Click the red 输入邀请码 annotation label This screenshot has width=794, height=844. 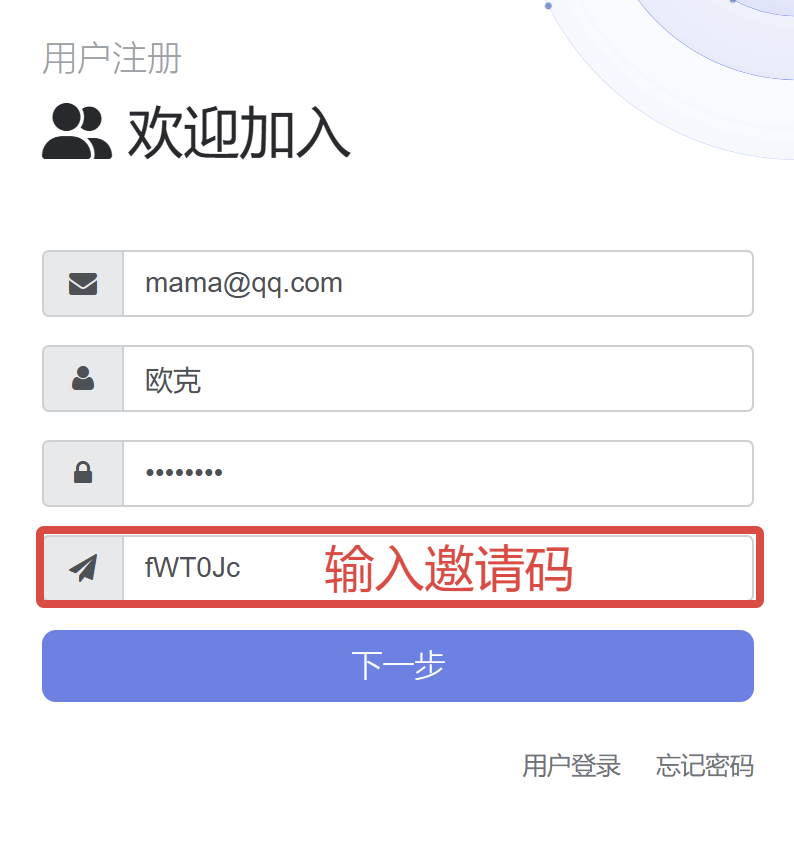point(448,568)
